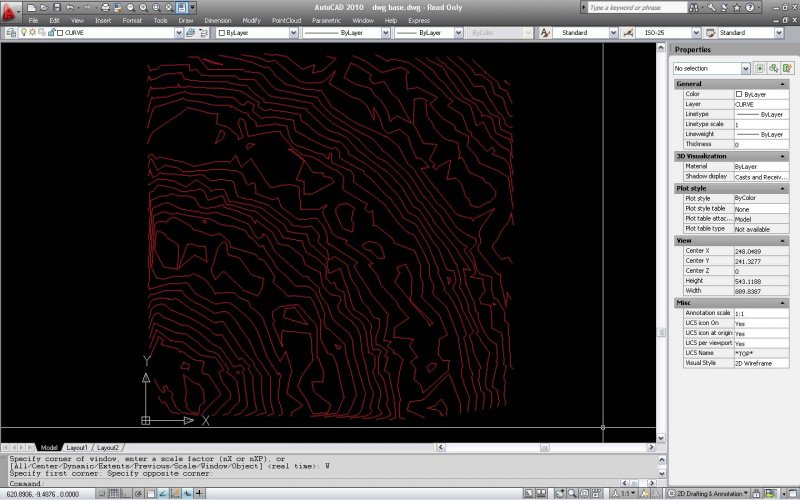Click the New drawing icon in quick access toolbar
Viewport: 800px width, 500px height.
coord(31,7)
